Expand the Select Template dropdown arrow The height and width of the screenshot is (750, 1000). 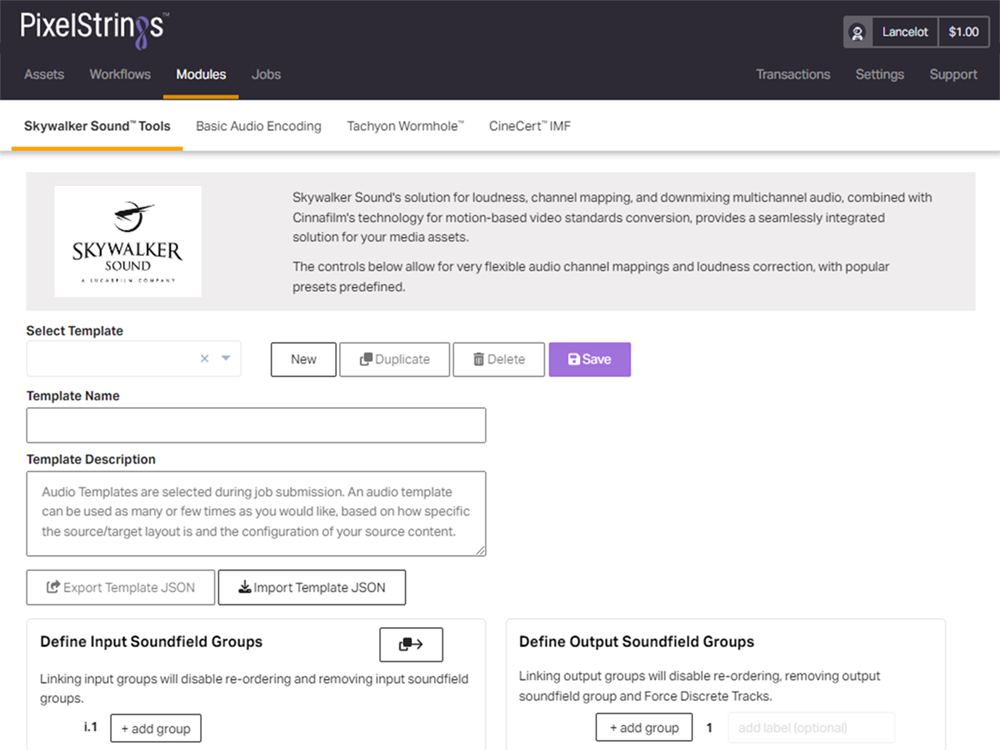coord(226,358)
